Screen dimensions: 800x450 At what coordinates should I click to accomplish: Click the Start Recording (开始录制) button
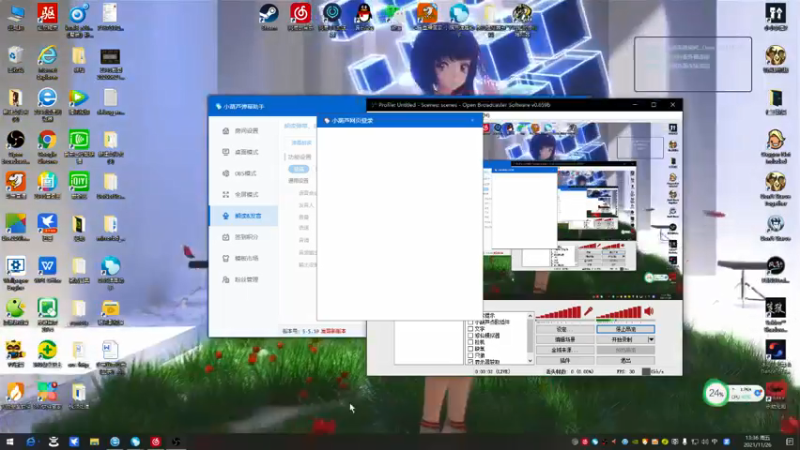tap(621, 339)
